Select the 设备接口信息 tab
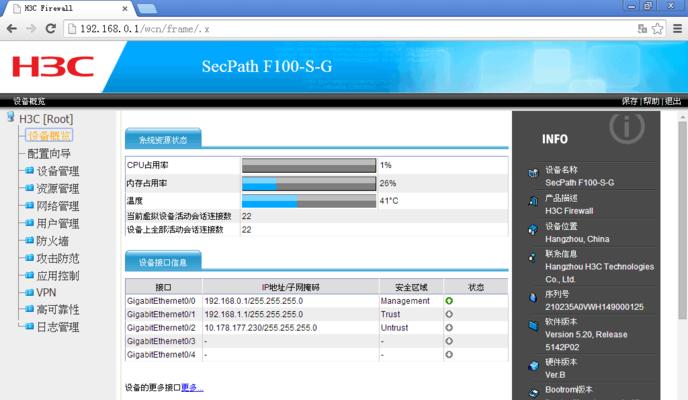This screenshot has width=688, height=400. click(x=163, y=262)
